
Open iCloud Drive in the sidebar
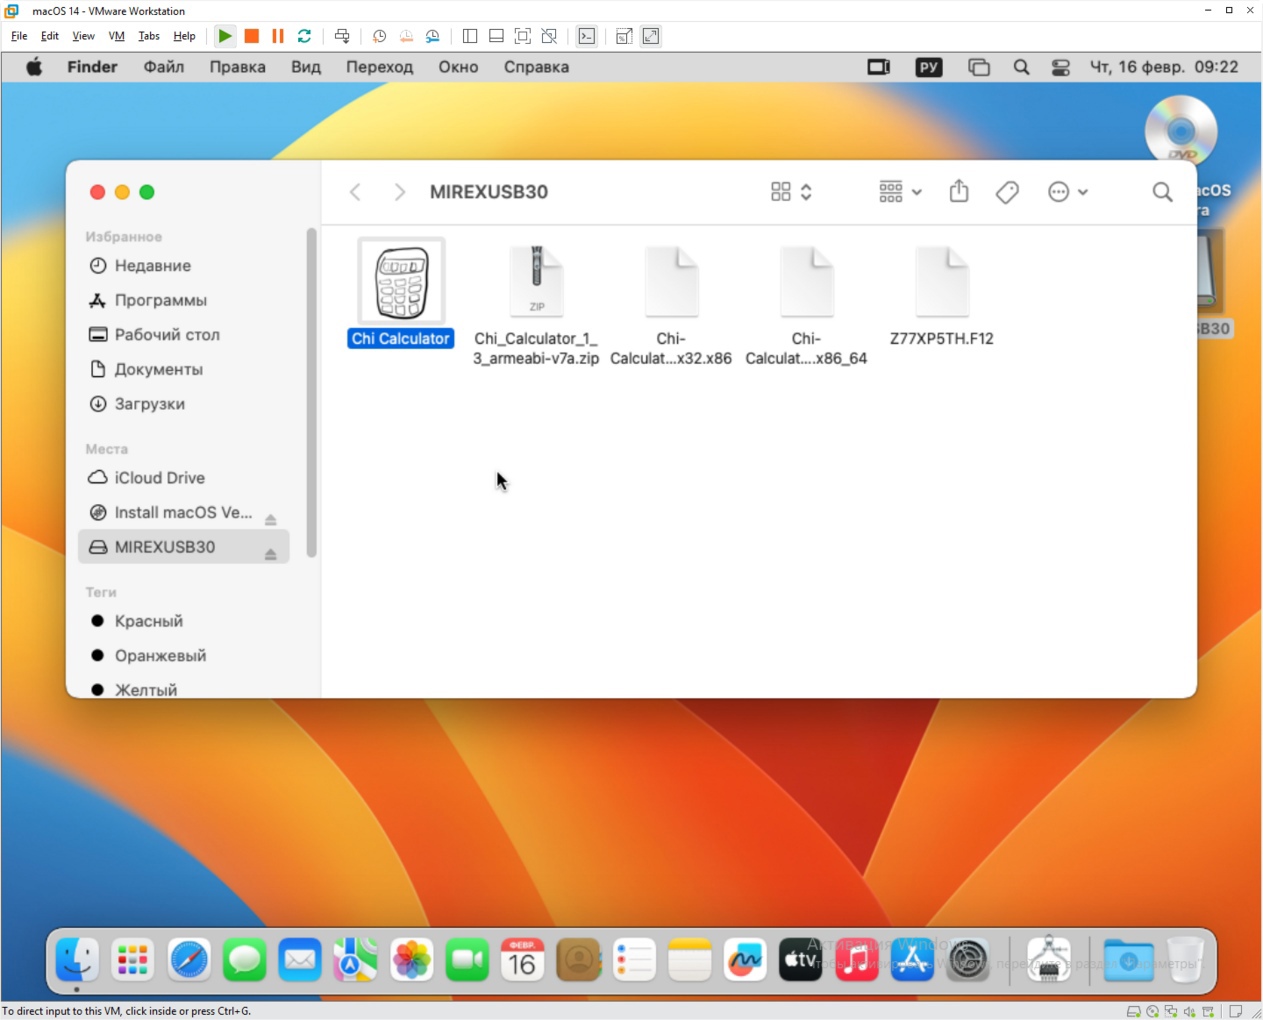pos(159,478)
